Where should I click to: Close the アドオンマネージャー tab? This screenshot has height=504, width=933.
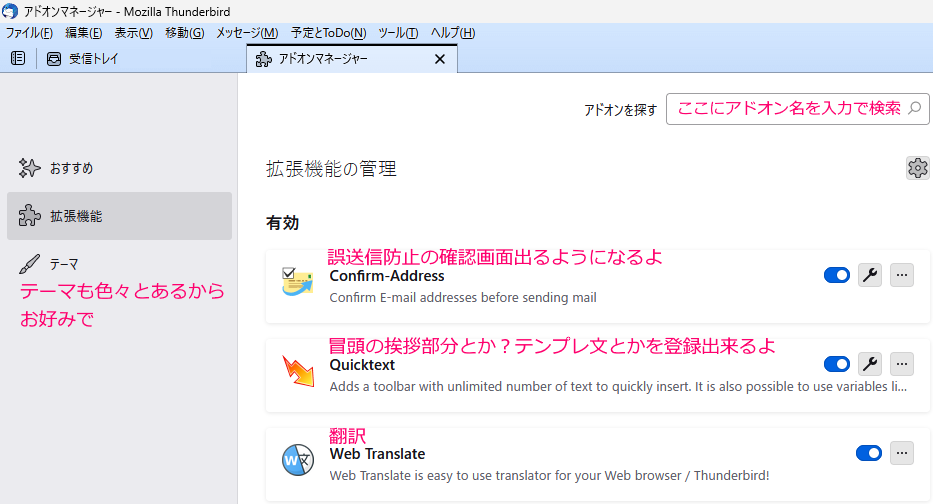pyautogui.click(x=440, y=59)
